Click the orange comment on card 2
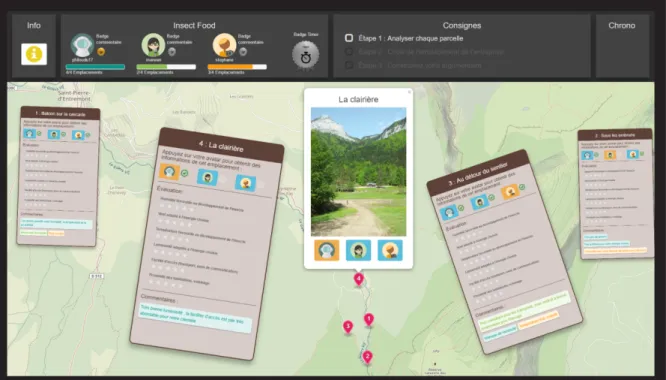Screen dimensions: 666x380 (x=615, y=251)
